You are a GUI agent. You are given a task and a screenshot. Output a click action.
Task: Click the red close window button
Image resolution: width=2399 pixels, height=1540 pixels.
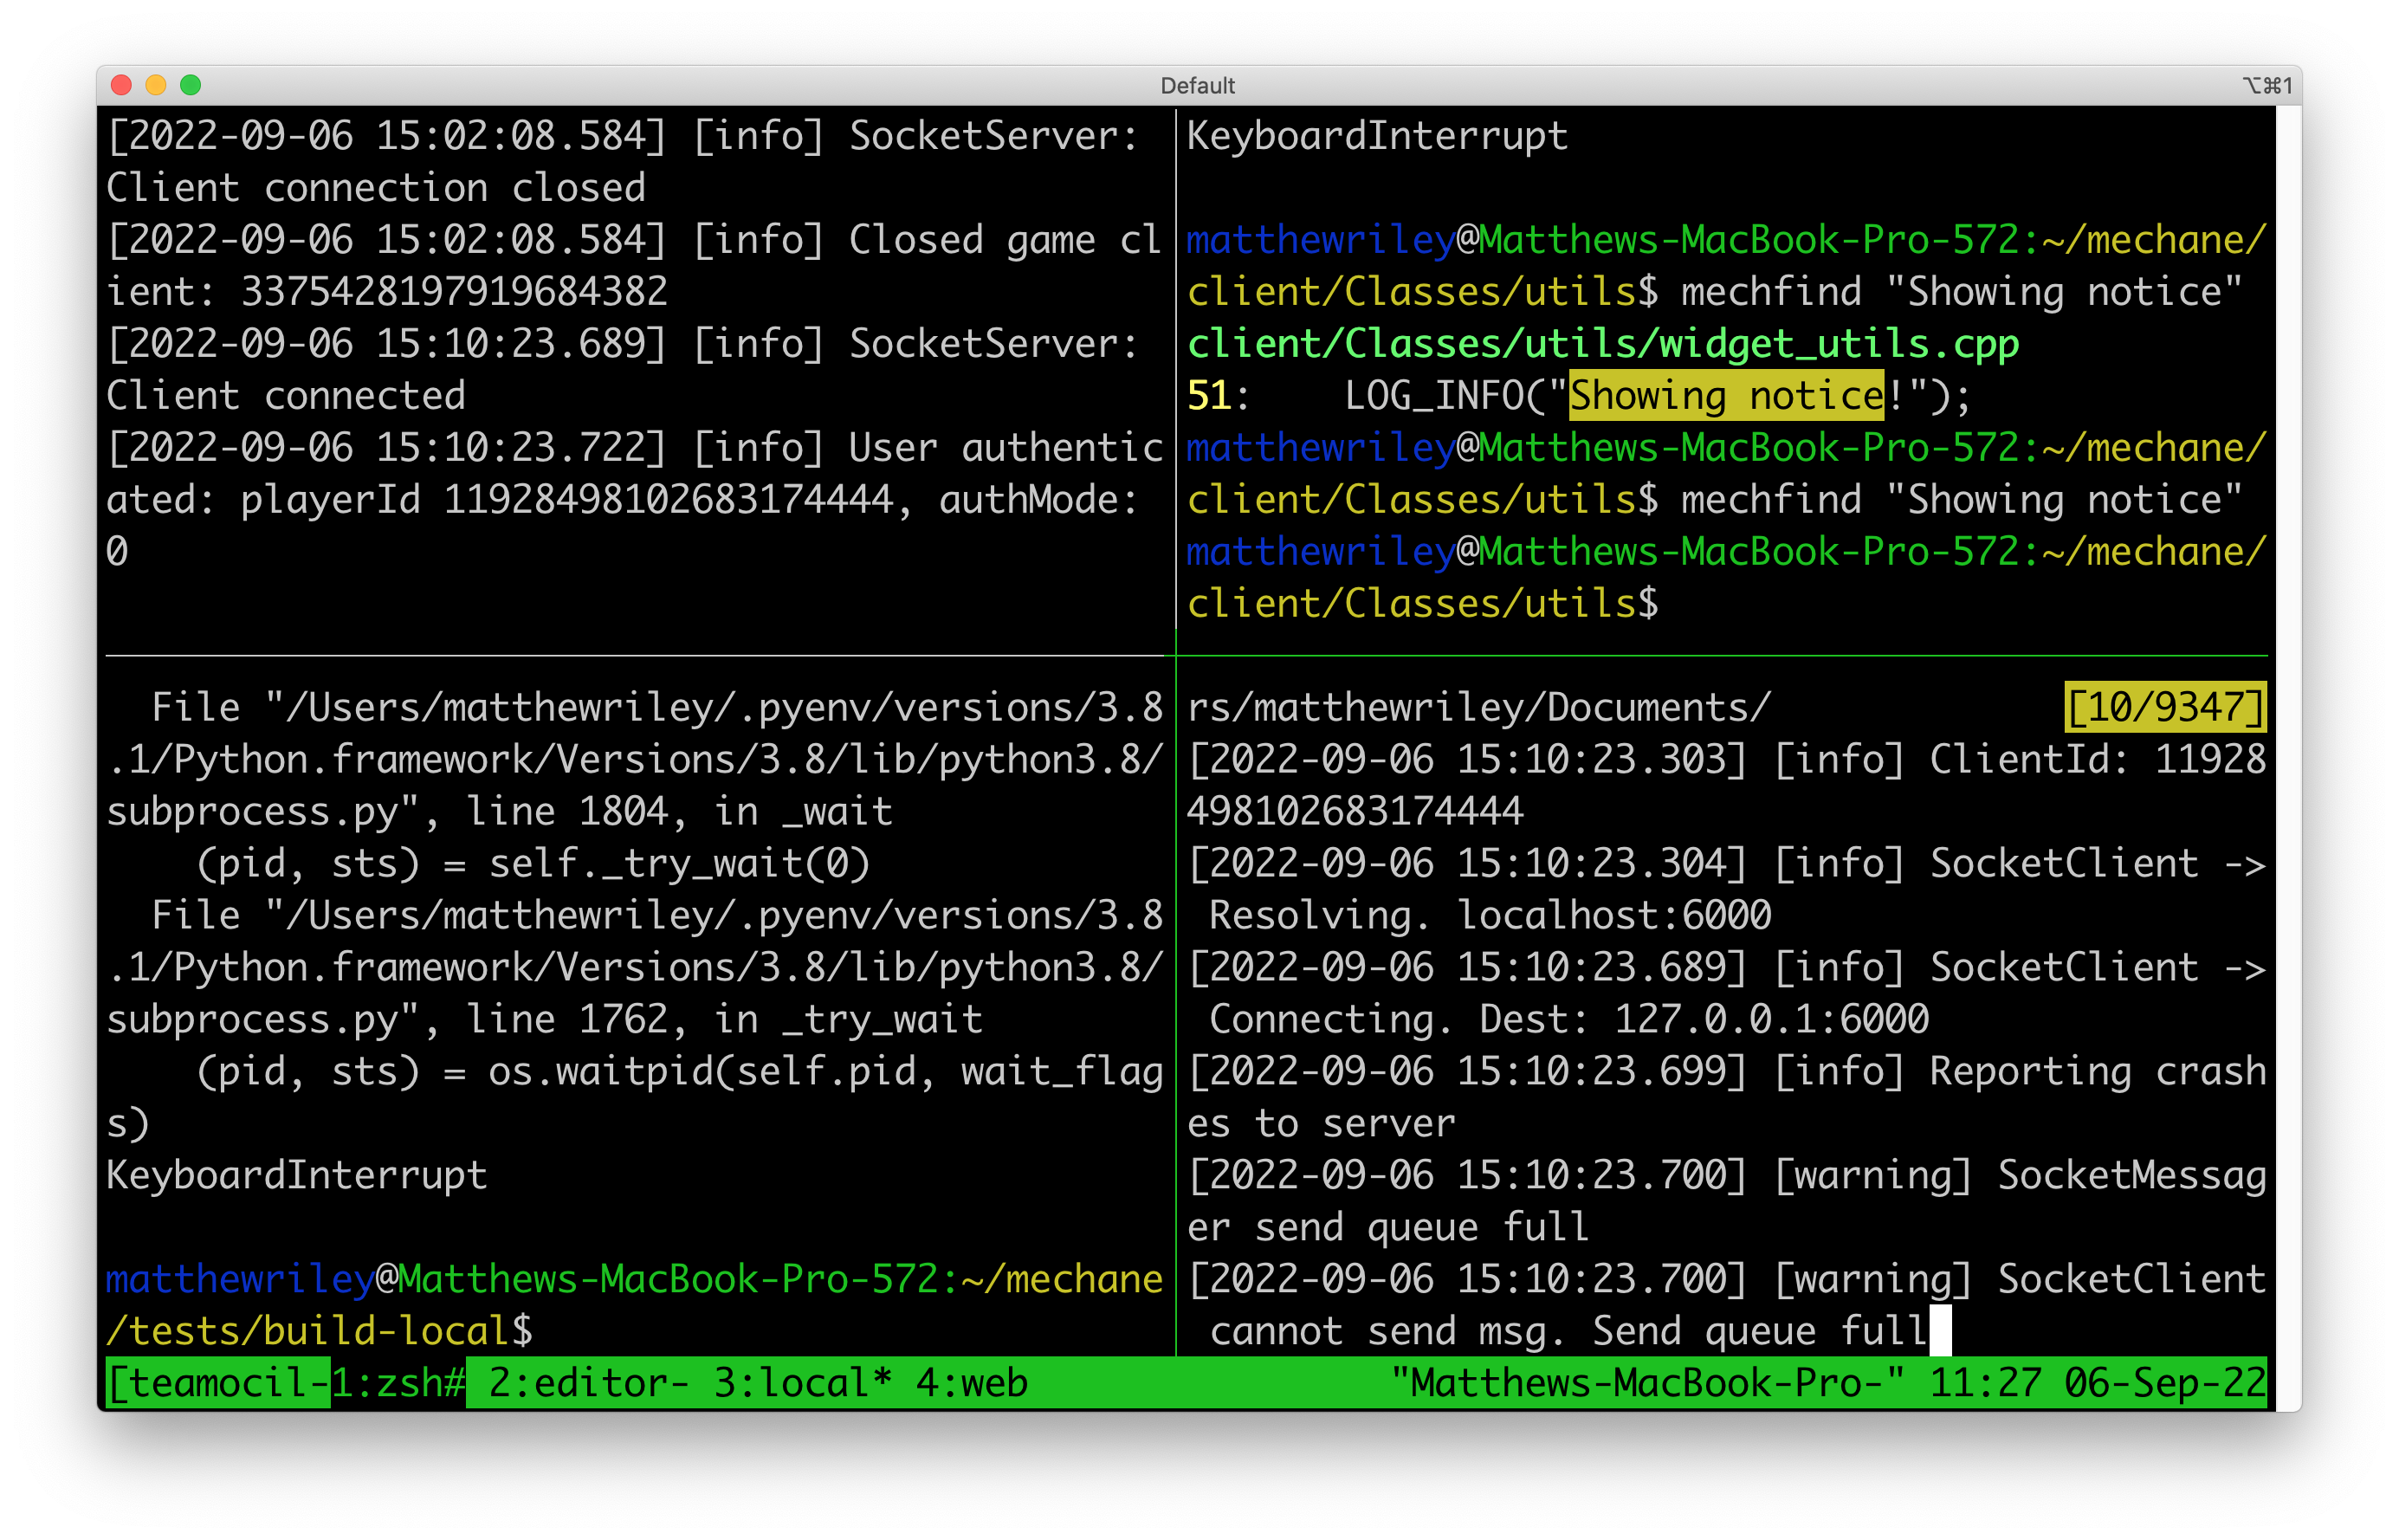pyautogui.click(x=121, y=85)
